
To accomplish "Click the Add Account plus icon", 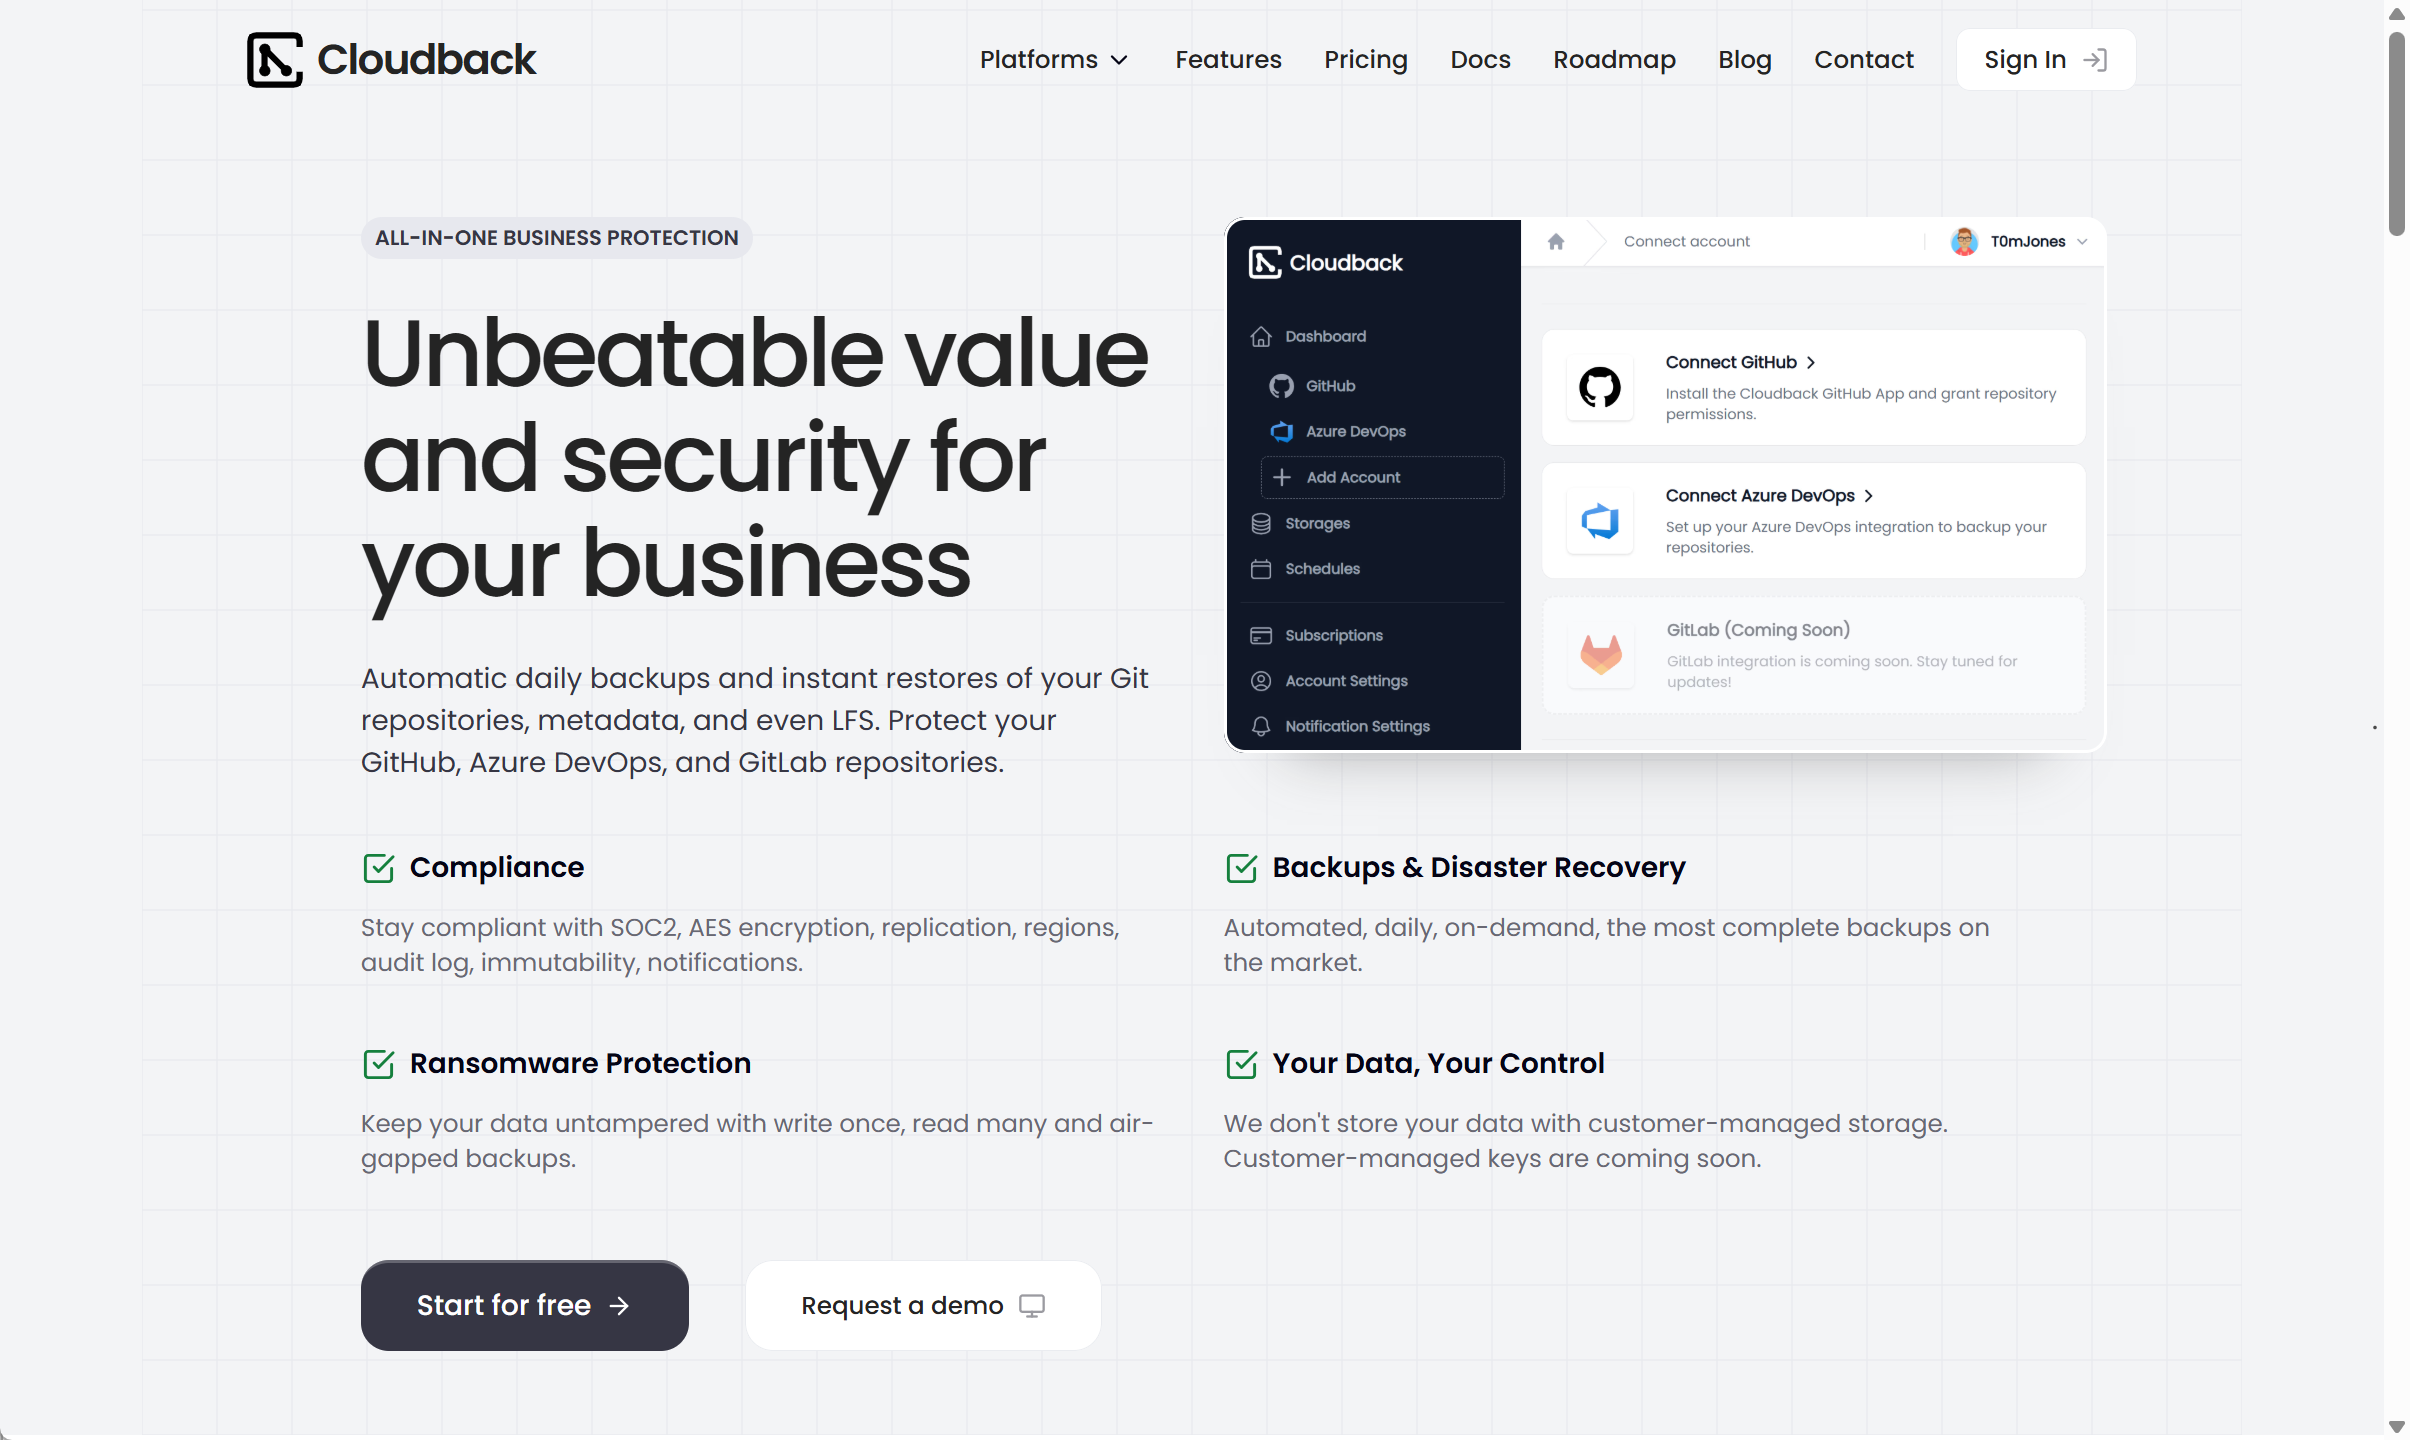I will (x=1281, y=477).
